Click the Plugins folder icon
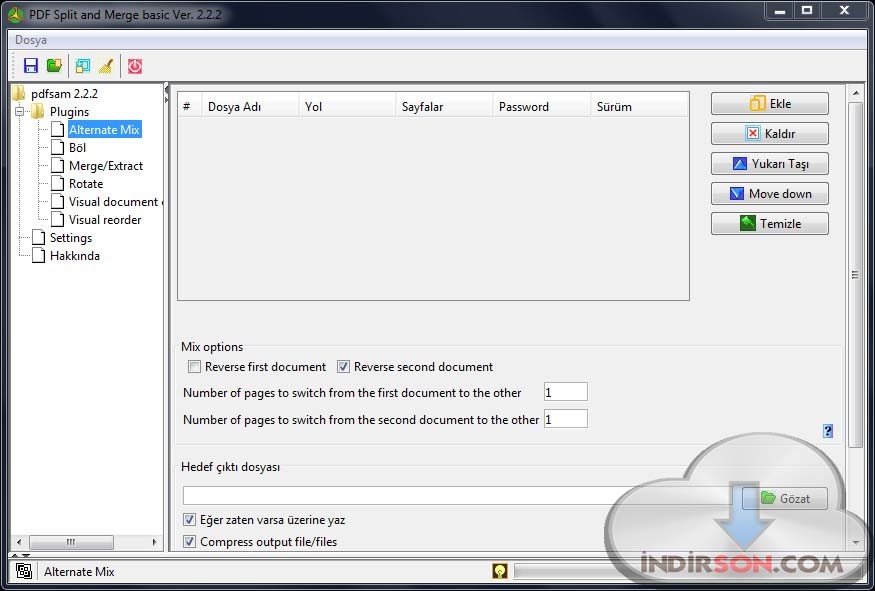This screenshot has width=875, height=591. (38, 111)
